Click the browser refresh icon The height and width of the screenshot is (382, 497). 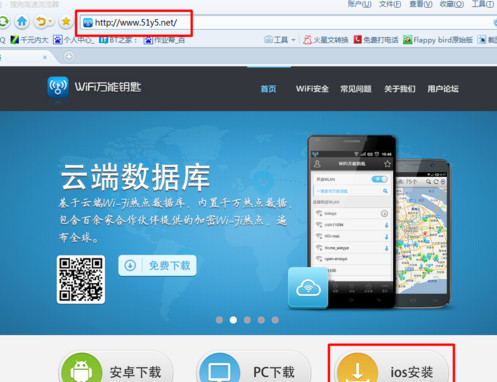3,22
